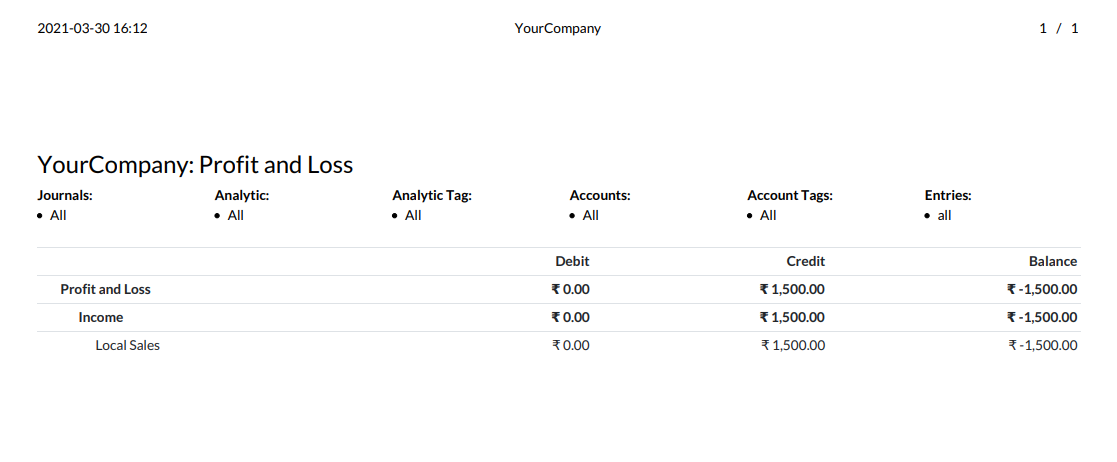Click the Profit and Loss report row

coord(558,290)
